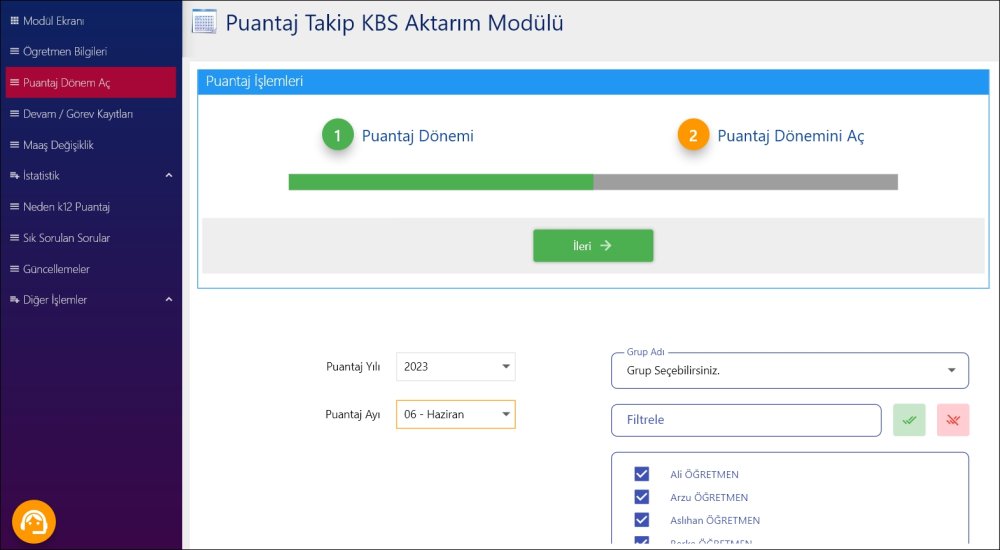
Task: Uncheck Aslıhan ÖĞRETMEN checkbox
Action: (x=642, y=520)
